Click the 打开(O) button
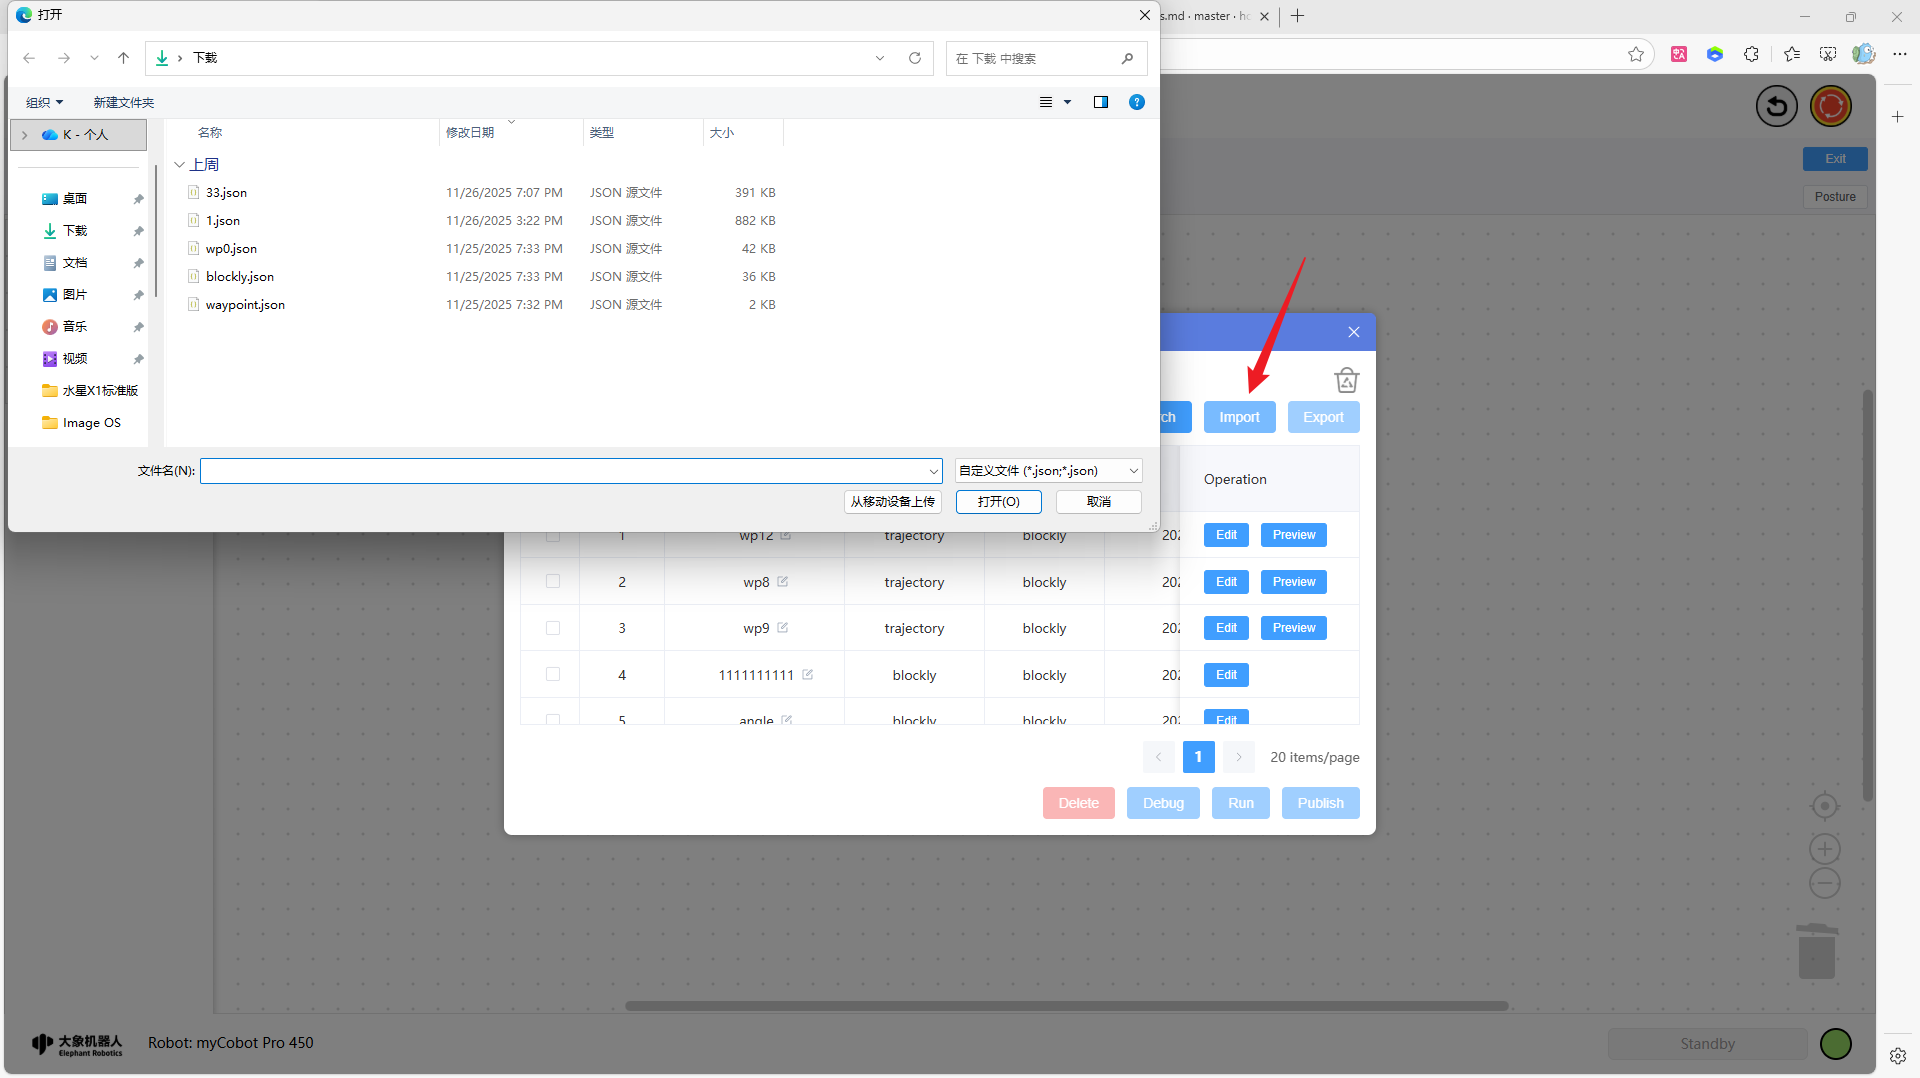The height and width of the screenshot is (1078, 1920). click(998, 502)
